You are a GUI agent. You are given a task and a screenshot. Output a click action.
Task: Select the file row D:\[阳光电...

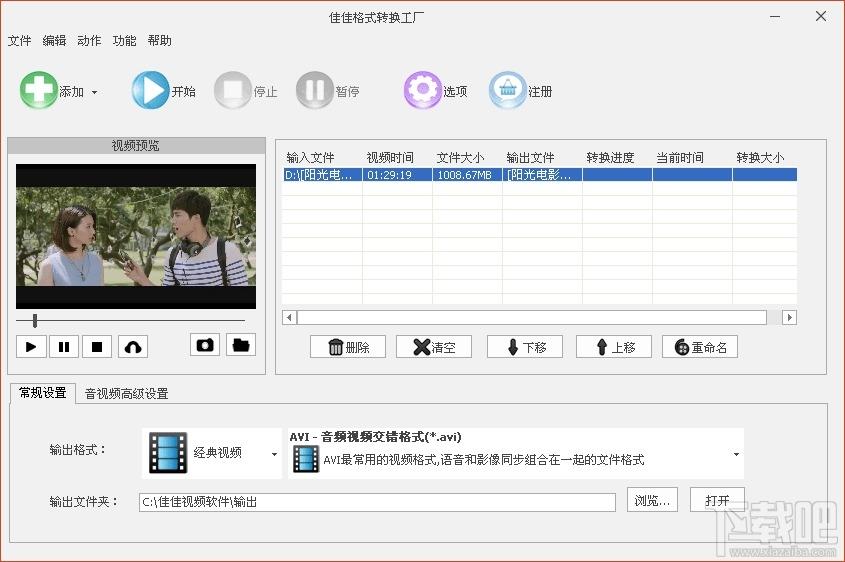(x=539, y=175)
